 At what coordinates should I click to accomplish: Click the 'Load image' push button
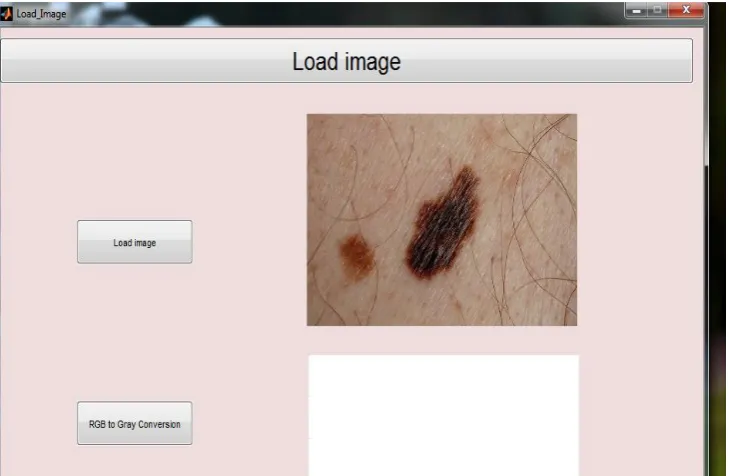[x=135, y=242]
